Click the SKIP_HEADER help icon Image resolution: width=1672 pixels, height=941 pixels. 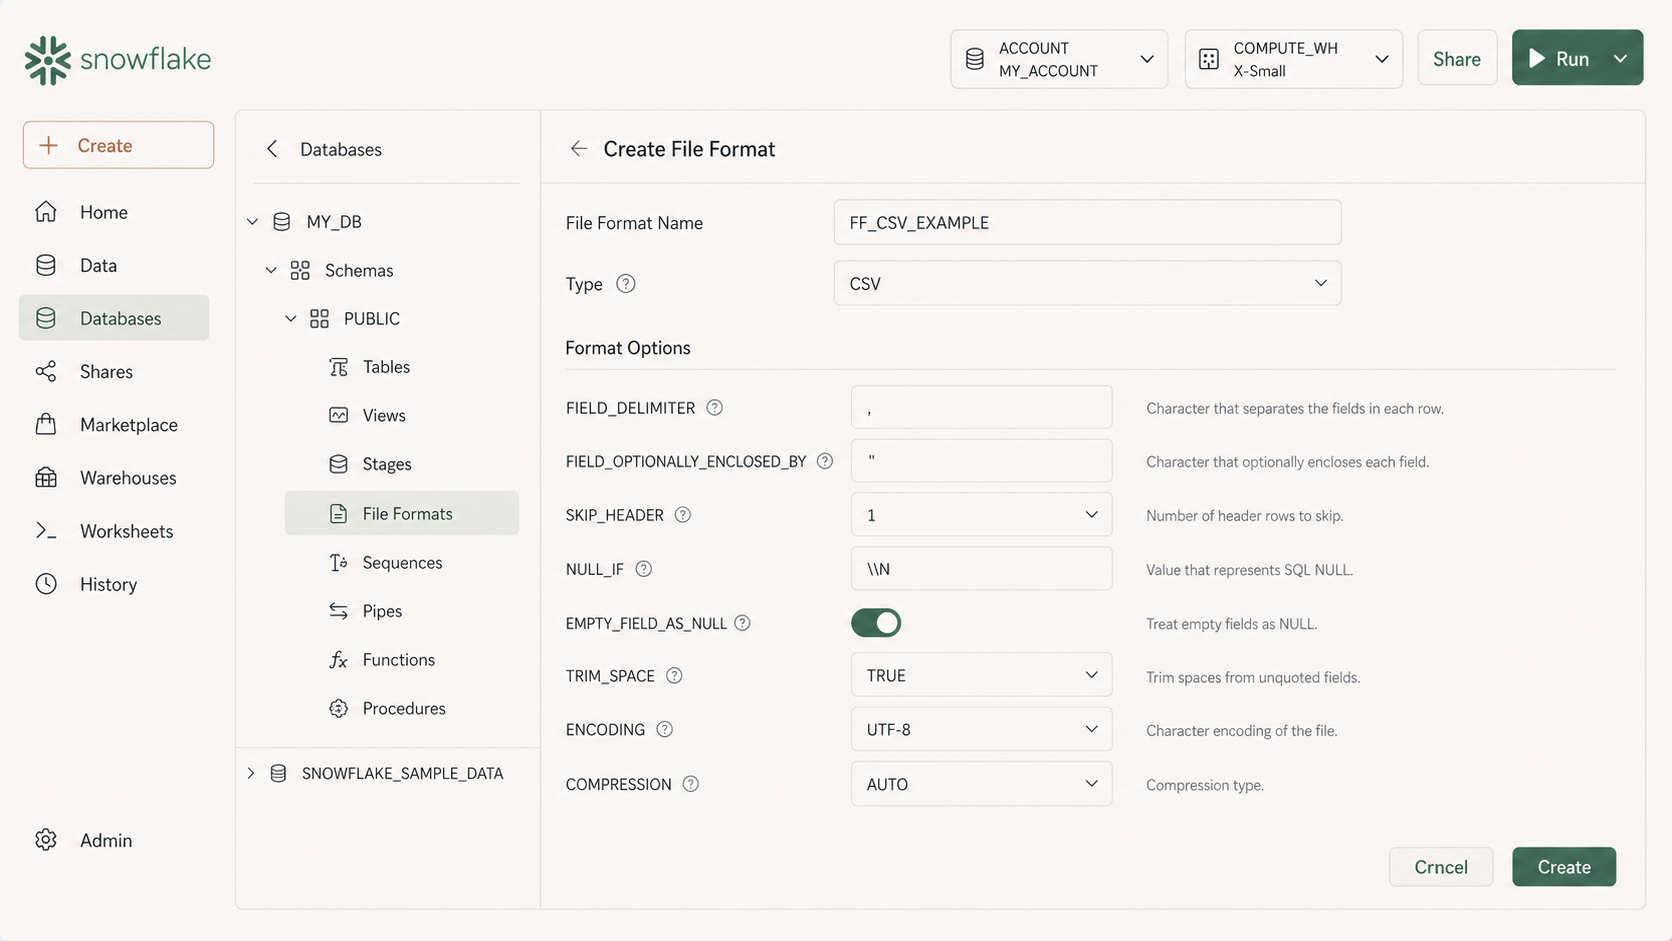(683, 515)
